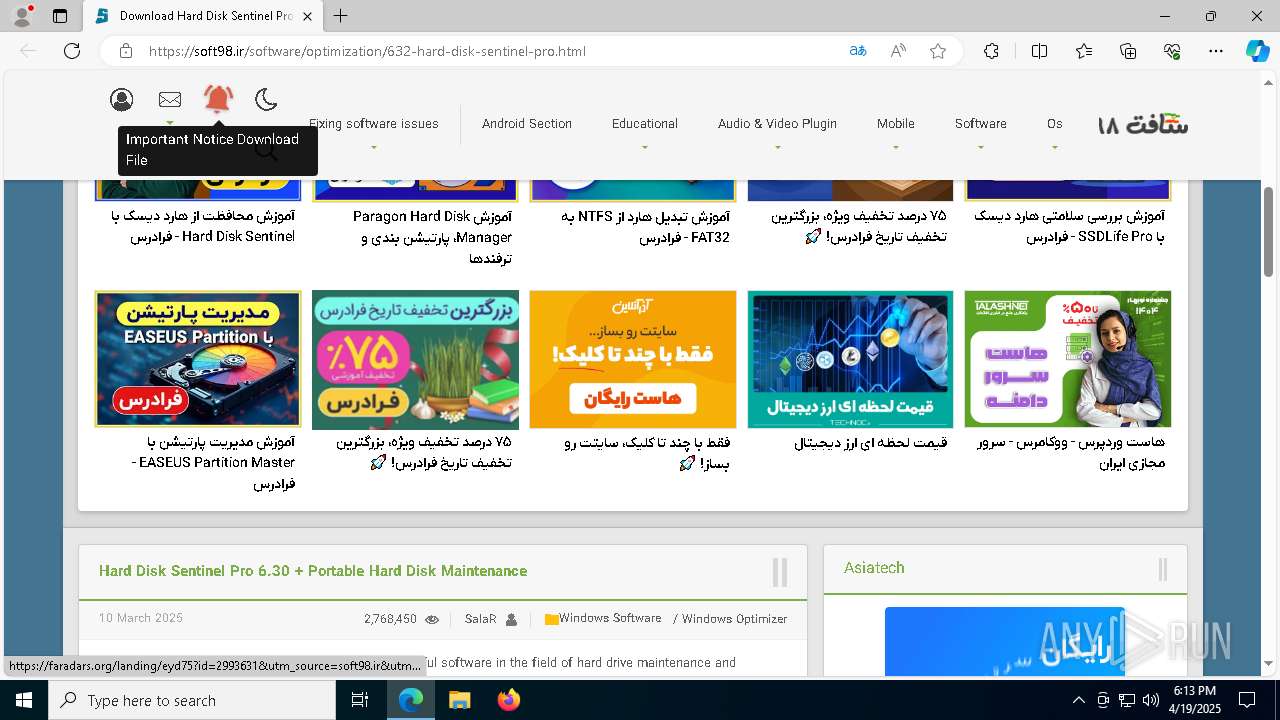Open the Windows notification center
This screenshot has height=720, width=1280.
click(1247, 700)
